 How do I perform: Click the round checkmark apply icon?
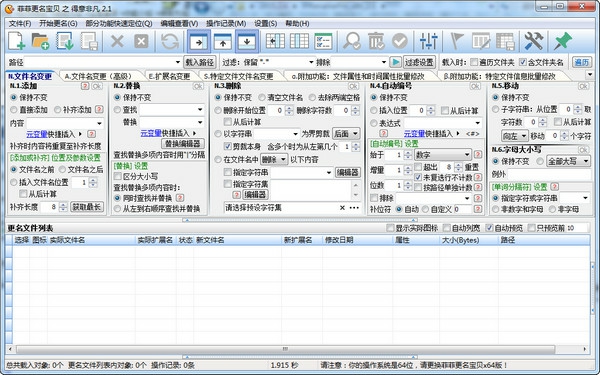pos(400,41)
